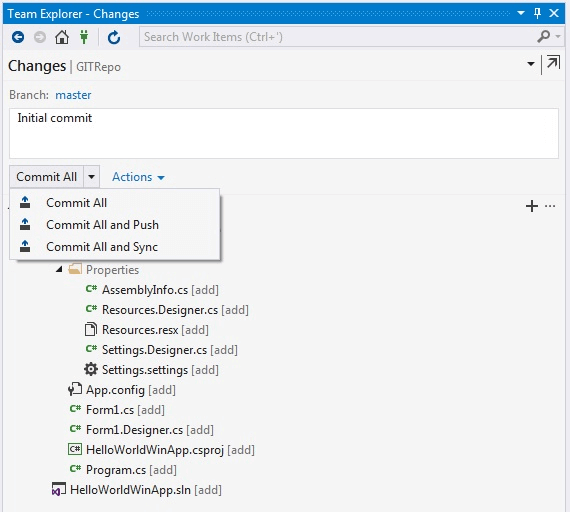
Task: Click gear icon of Settings.settings
Action: pyautogui.click(x=91, y=369)
